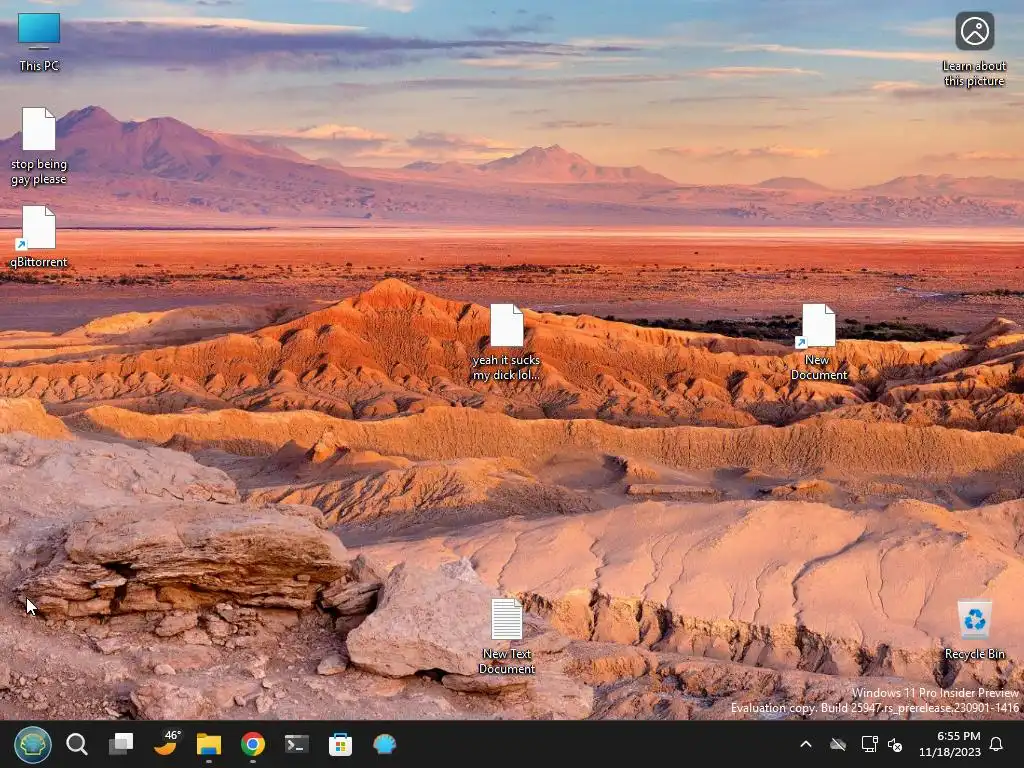This screenshot has height=768, width=1024.
Task: Select the blank file labeled 'stop being...'
Action: click(x=39, y=146)
